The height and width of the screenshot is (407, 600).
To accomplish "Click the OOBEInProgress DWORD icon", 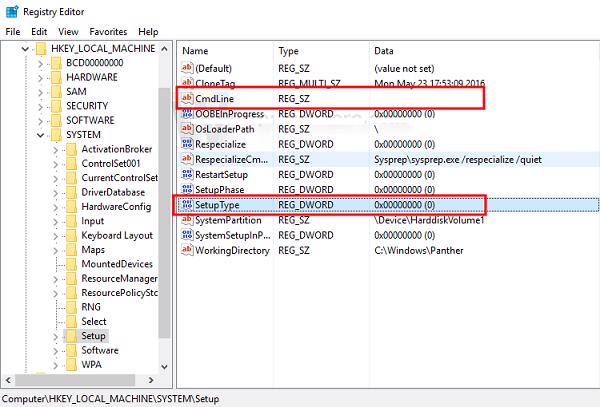I will (187, 114).
